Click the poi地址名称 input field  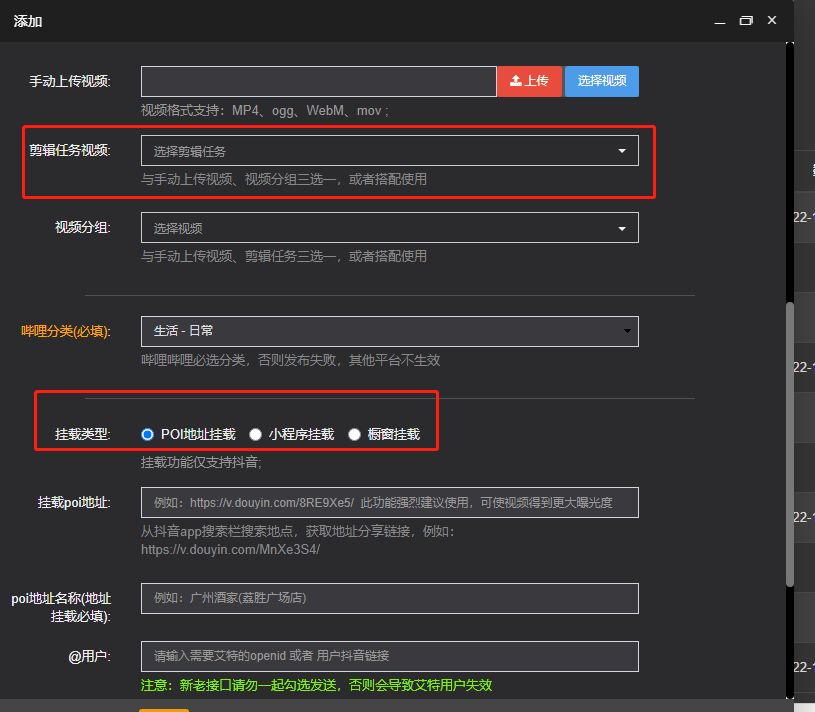coord(390,598)
